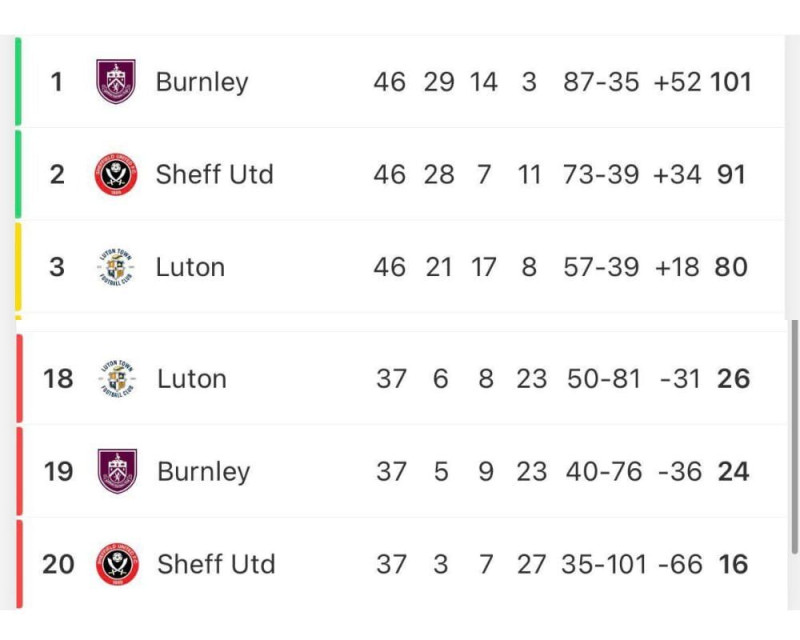The height and width of the screenshot is (640, 800).
Task: Click Sheff Utd's 91 points total
Action: pos(731,175)
